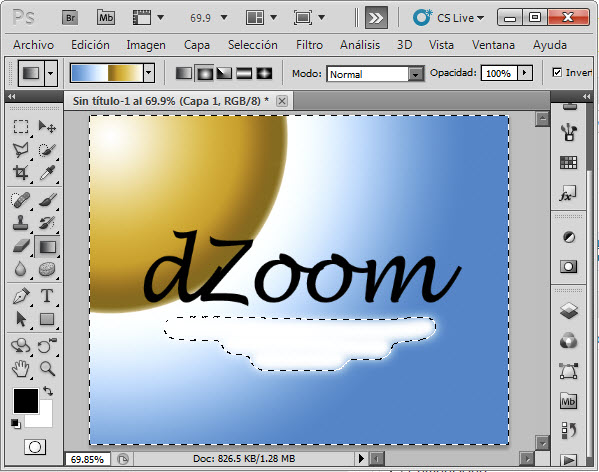Open Mini Bridge from the top bar
Screen dimensions: 599x472
coord(106,18)
